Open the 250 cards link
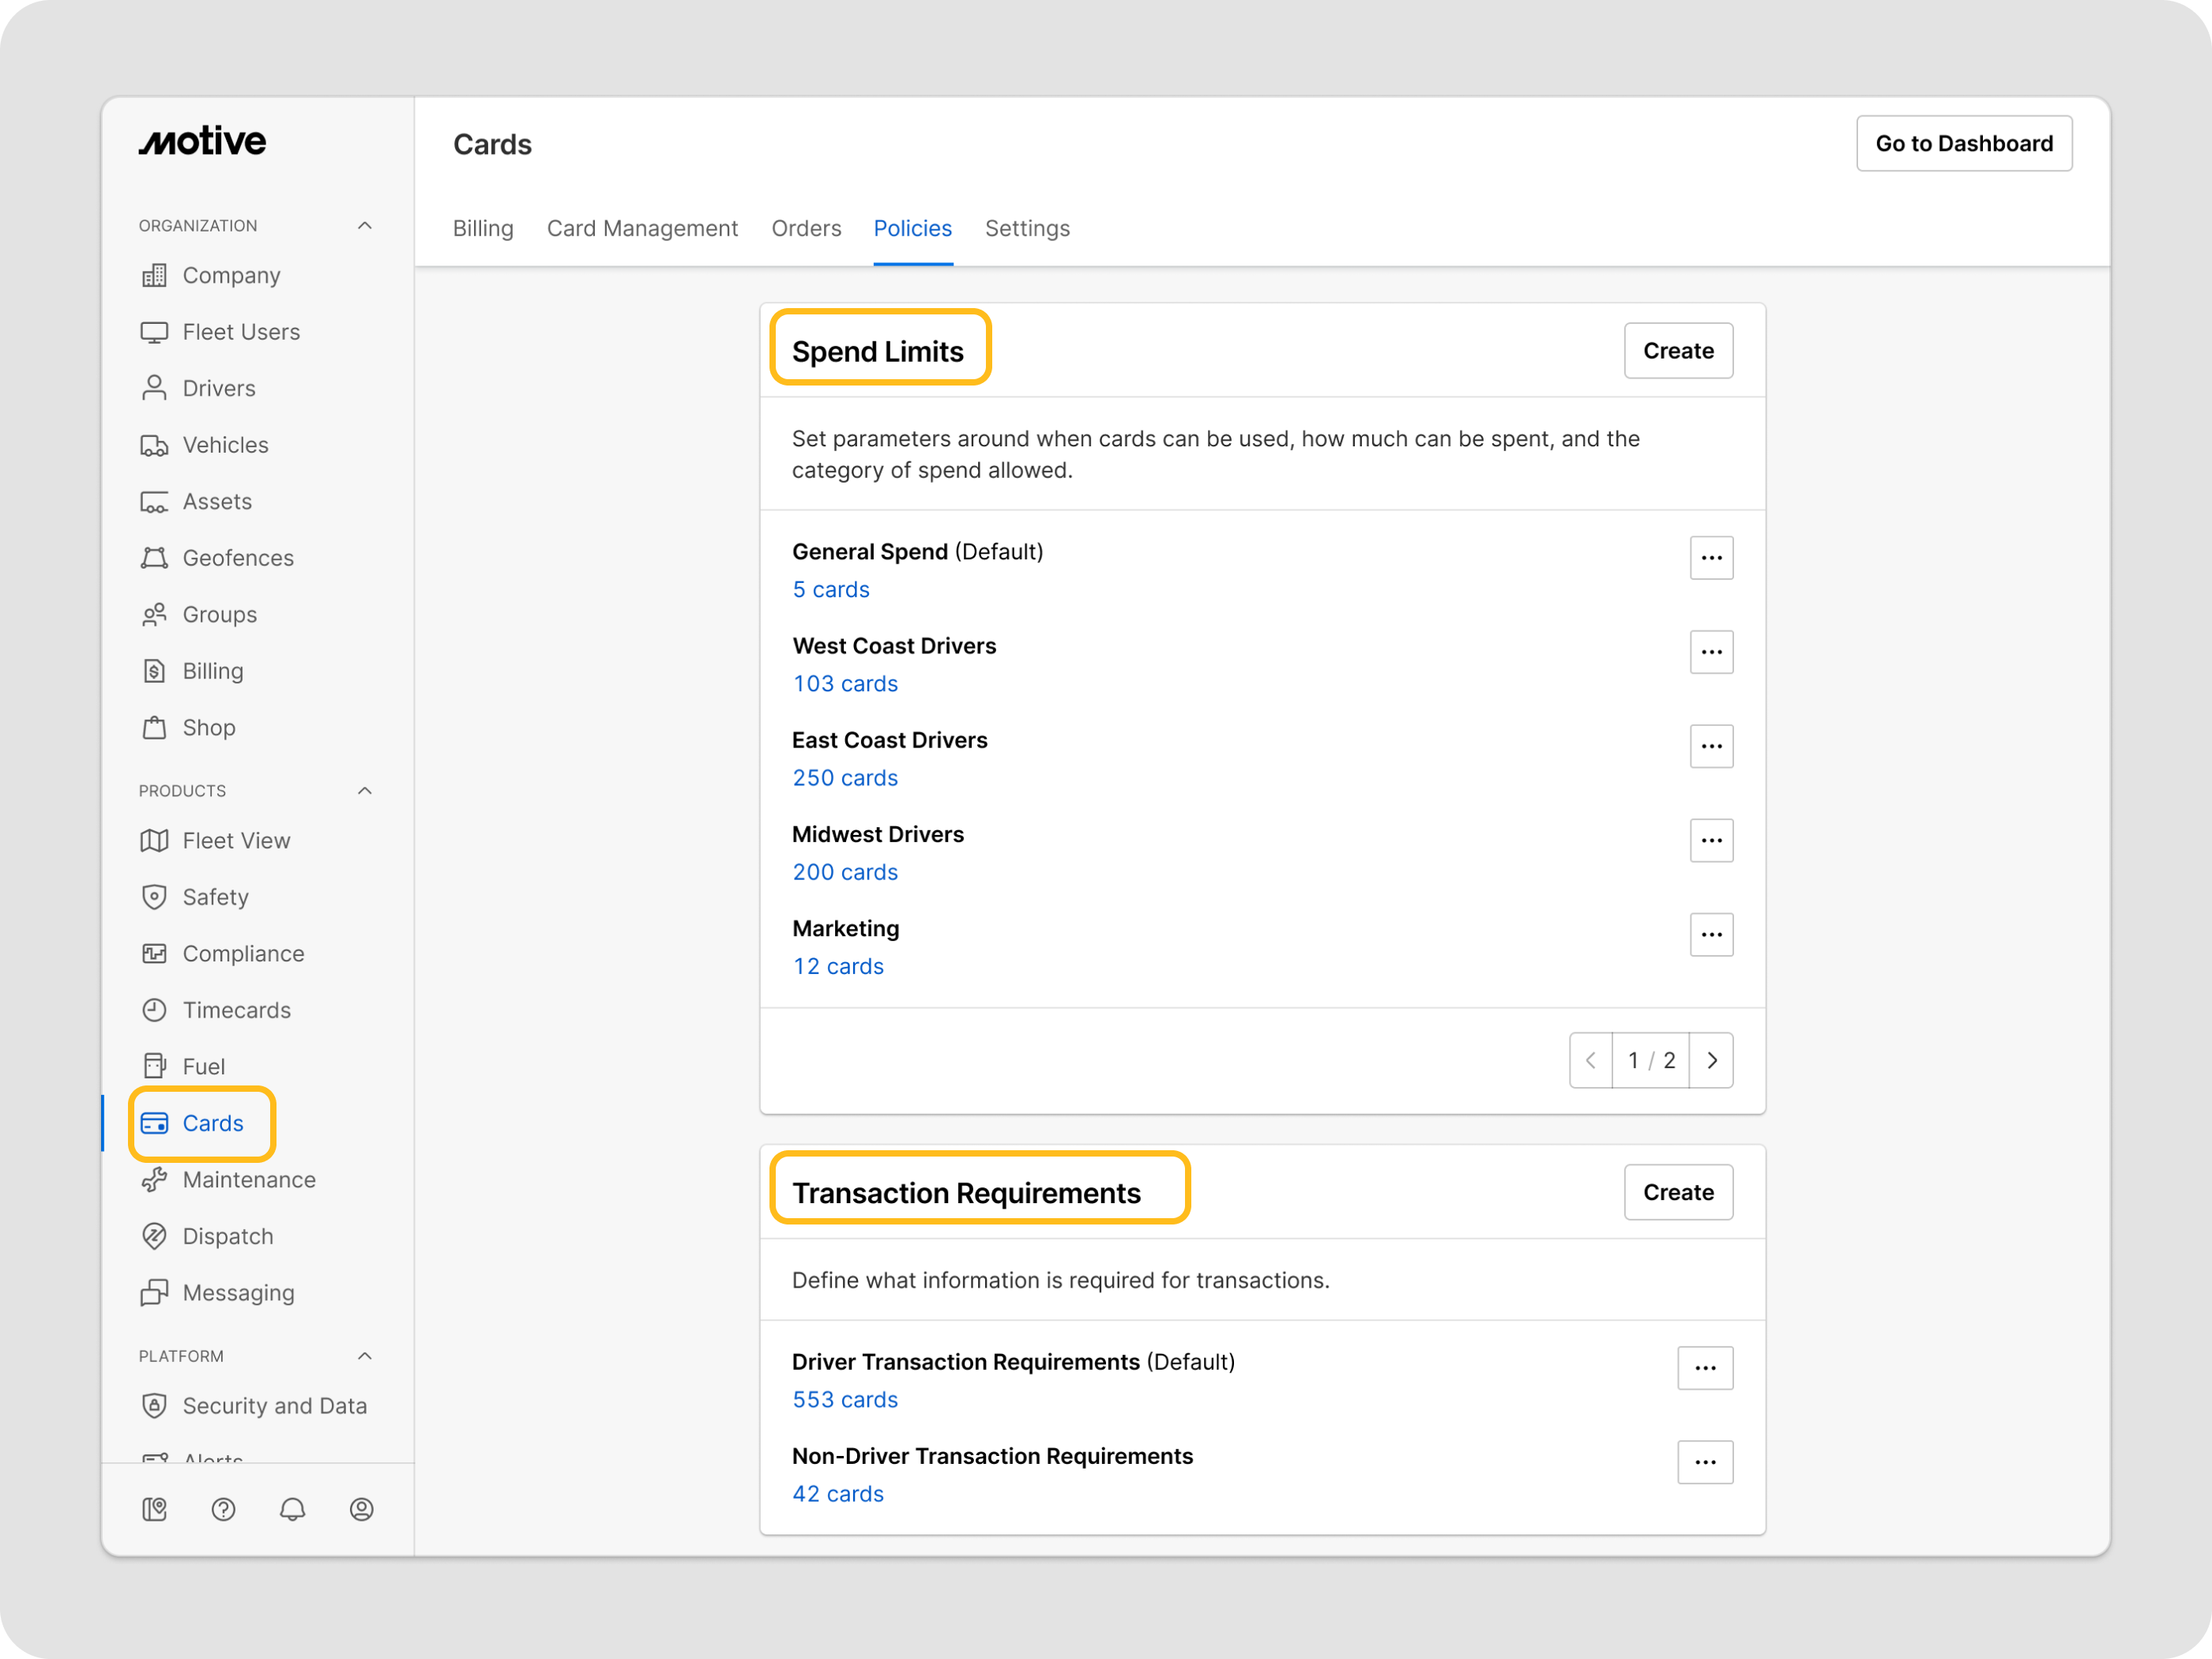 845,778
